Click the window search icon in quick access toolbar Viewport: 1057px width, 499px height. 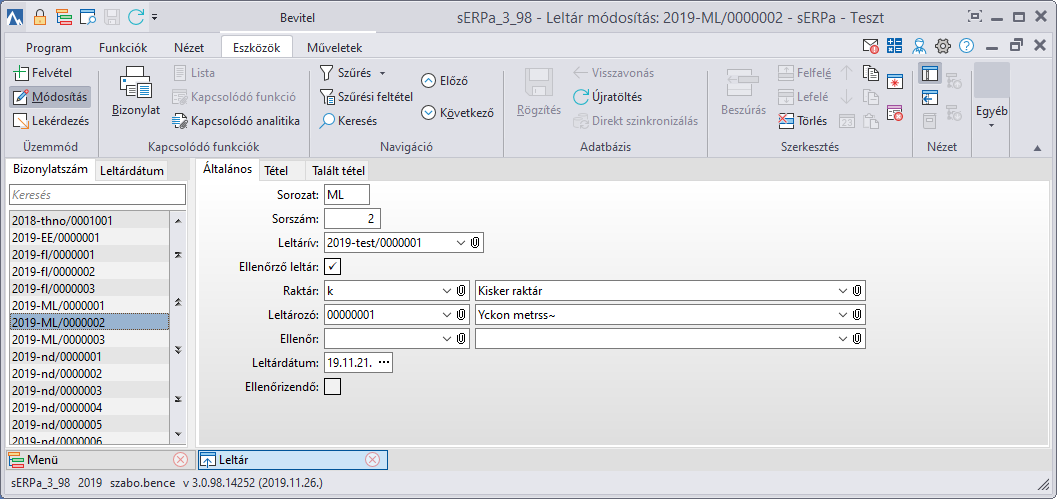(88, 16)
